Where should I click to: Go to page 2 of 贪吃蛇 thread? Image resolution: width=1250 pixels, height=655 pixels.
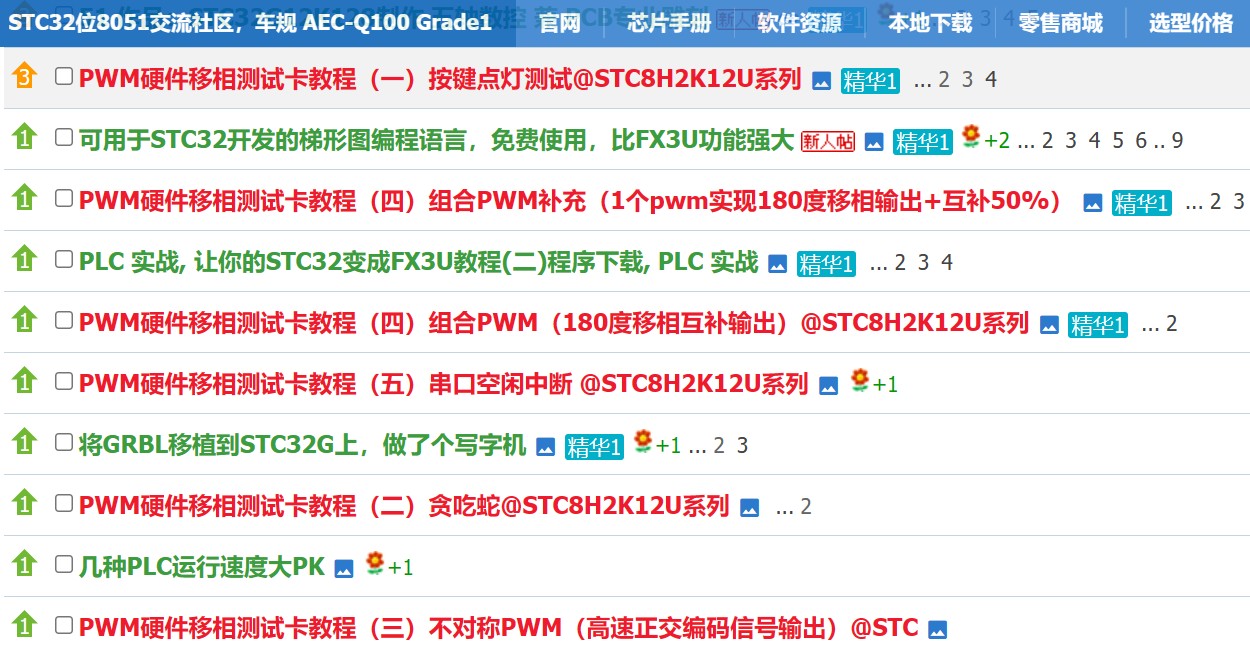pyautogui.click(x=806, y=507)
